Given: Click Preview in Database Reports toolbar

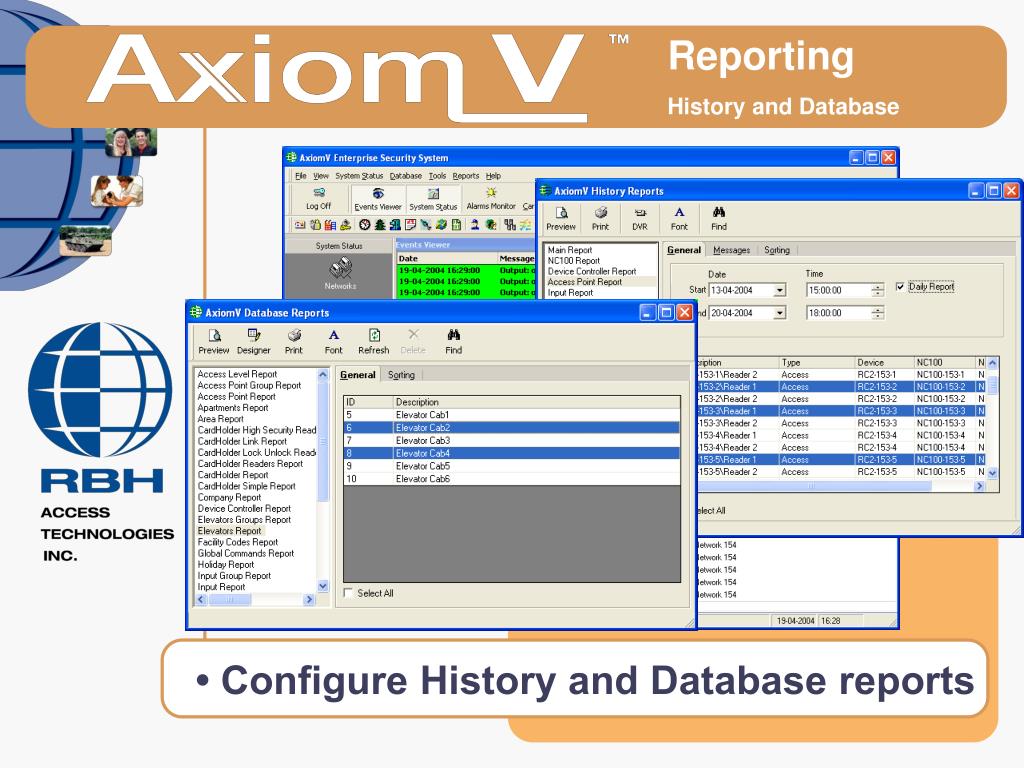Looking at the screenshot, I should point(214,342).
